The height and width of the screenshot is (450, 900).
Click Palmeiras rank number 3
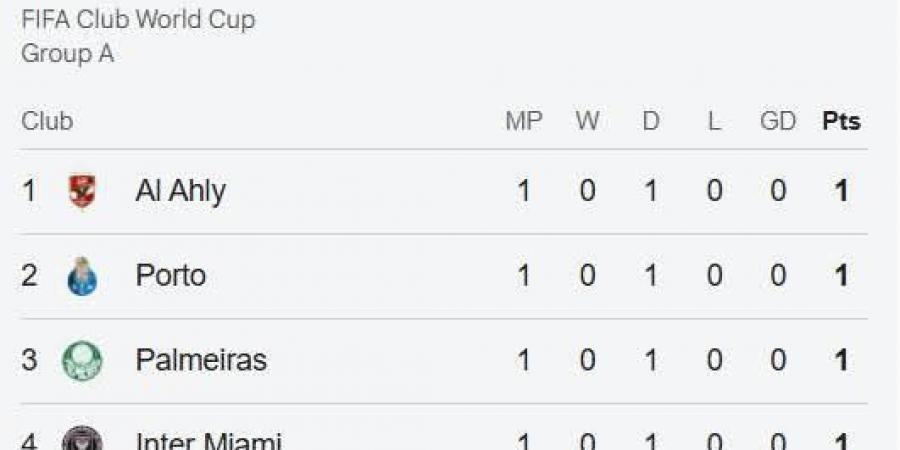(x=29, y=360)
